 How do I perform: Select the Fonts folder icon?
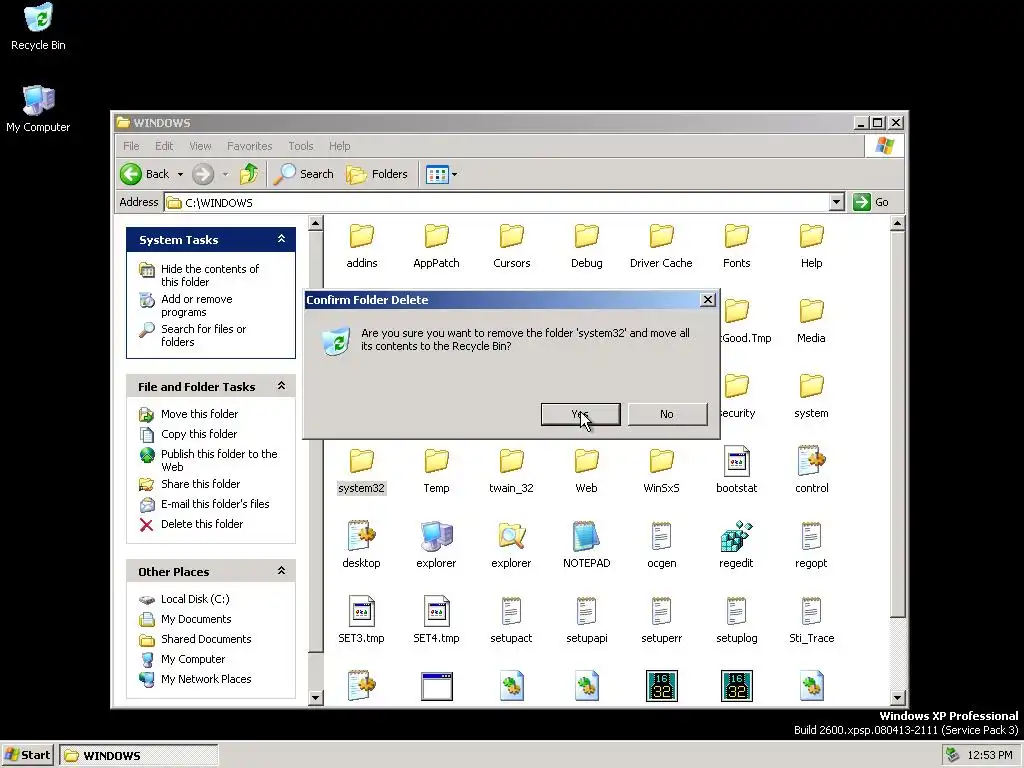pos(737,236)
